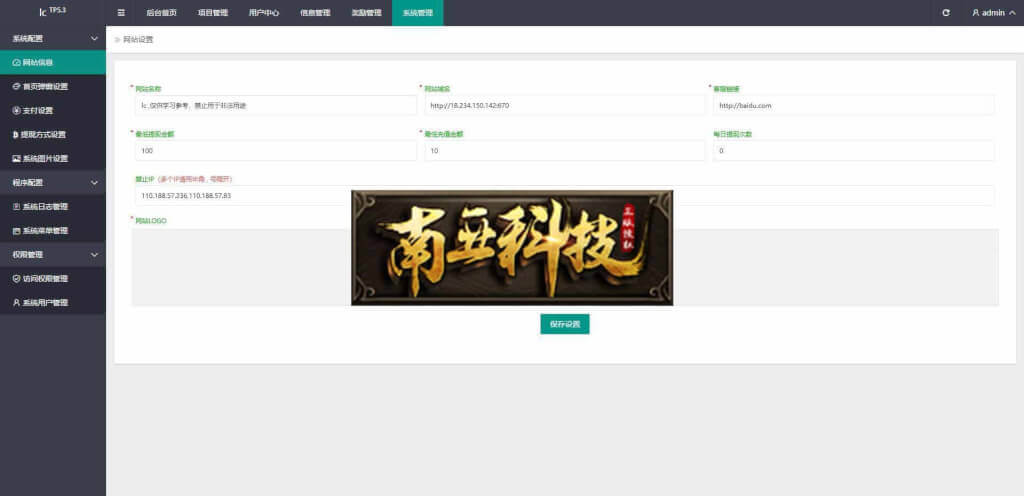The height and width of the screenshot is (496, 1024).
Task: Open the 用户中心 top menu
Action: tap(264, 12)
